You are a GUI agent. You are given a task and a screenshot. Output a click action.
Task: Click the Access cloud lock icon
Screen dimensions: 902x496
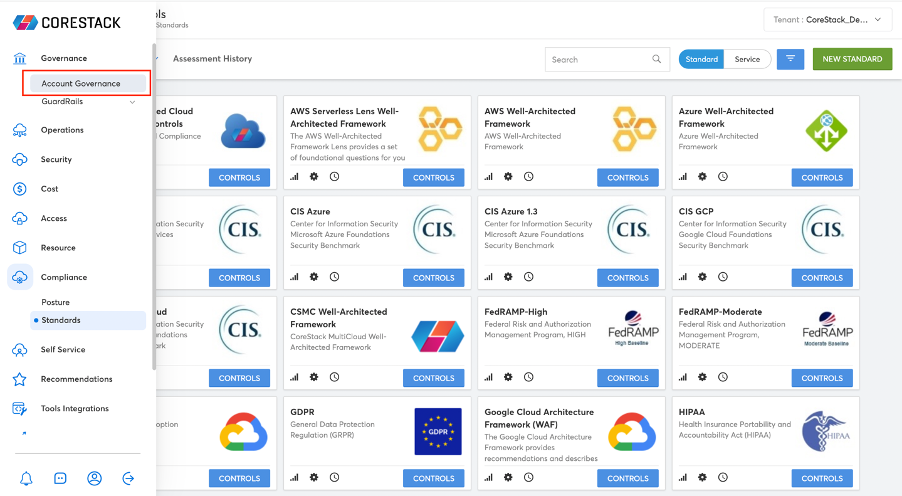click(x=20, y=219)
